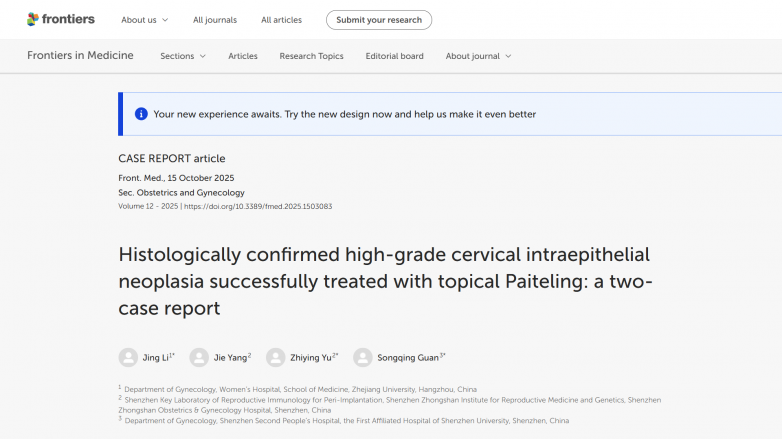Open the Sections dropdown menu
This screenshot has width=782, height=439.
tap(182, 56)
